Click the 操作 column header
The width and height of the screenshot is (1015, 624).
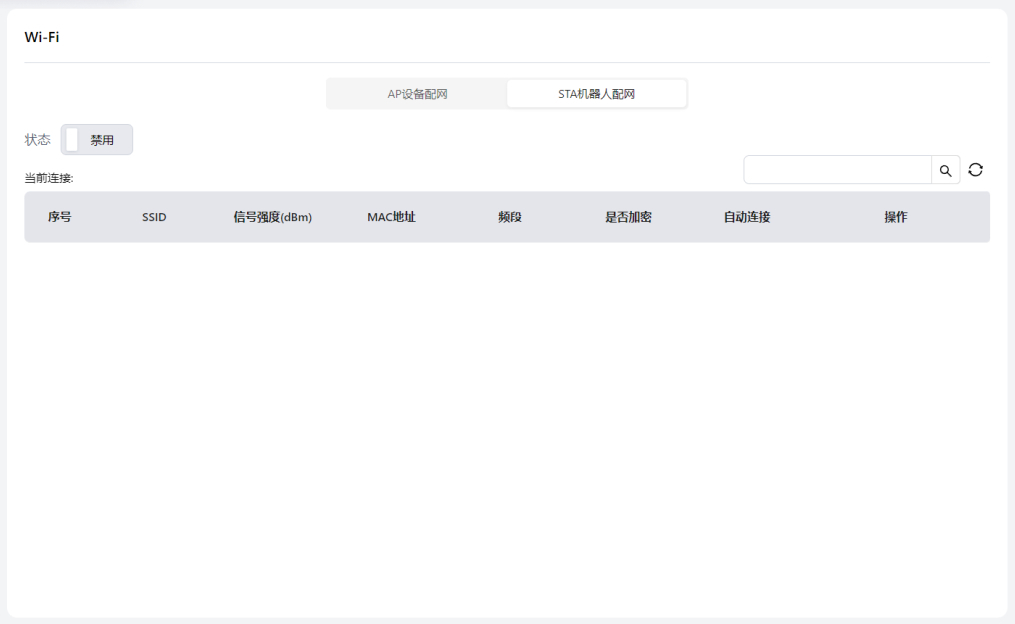(896, 217)
